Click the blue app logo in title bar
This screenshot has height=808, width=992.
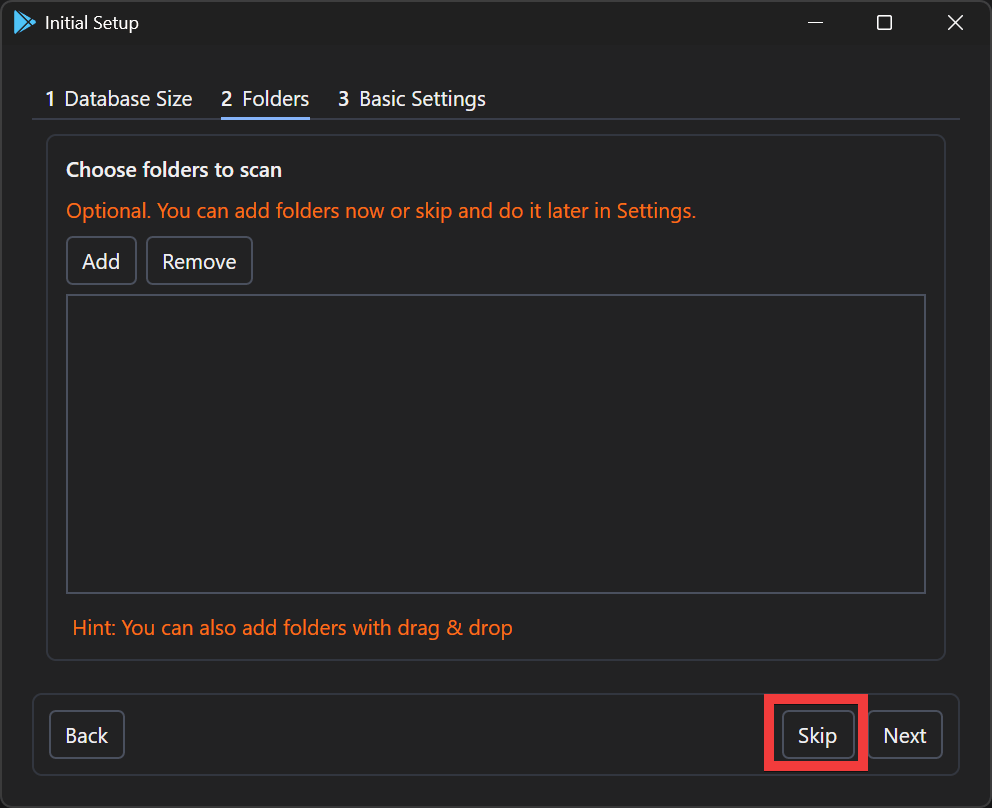pos(24,22)
